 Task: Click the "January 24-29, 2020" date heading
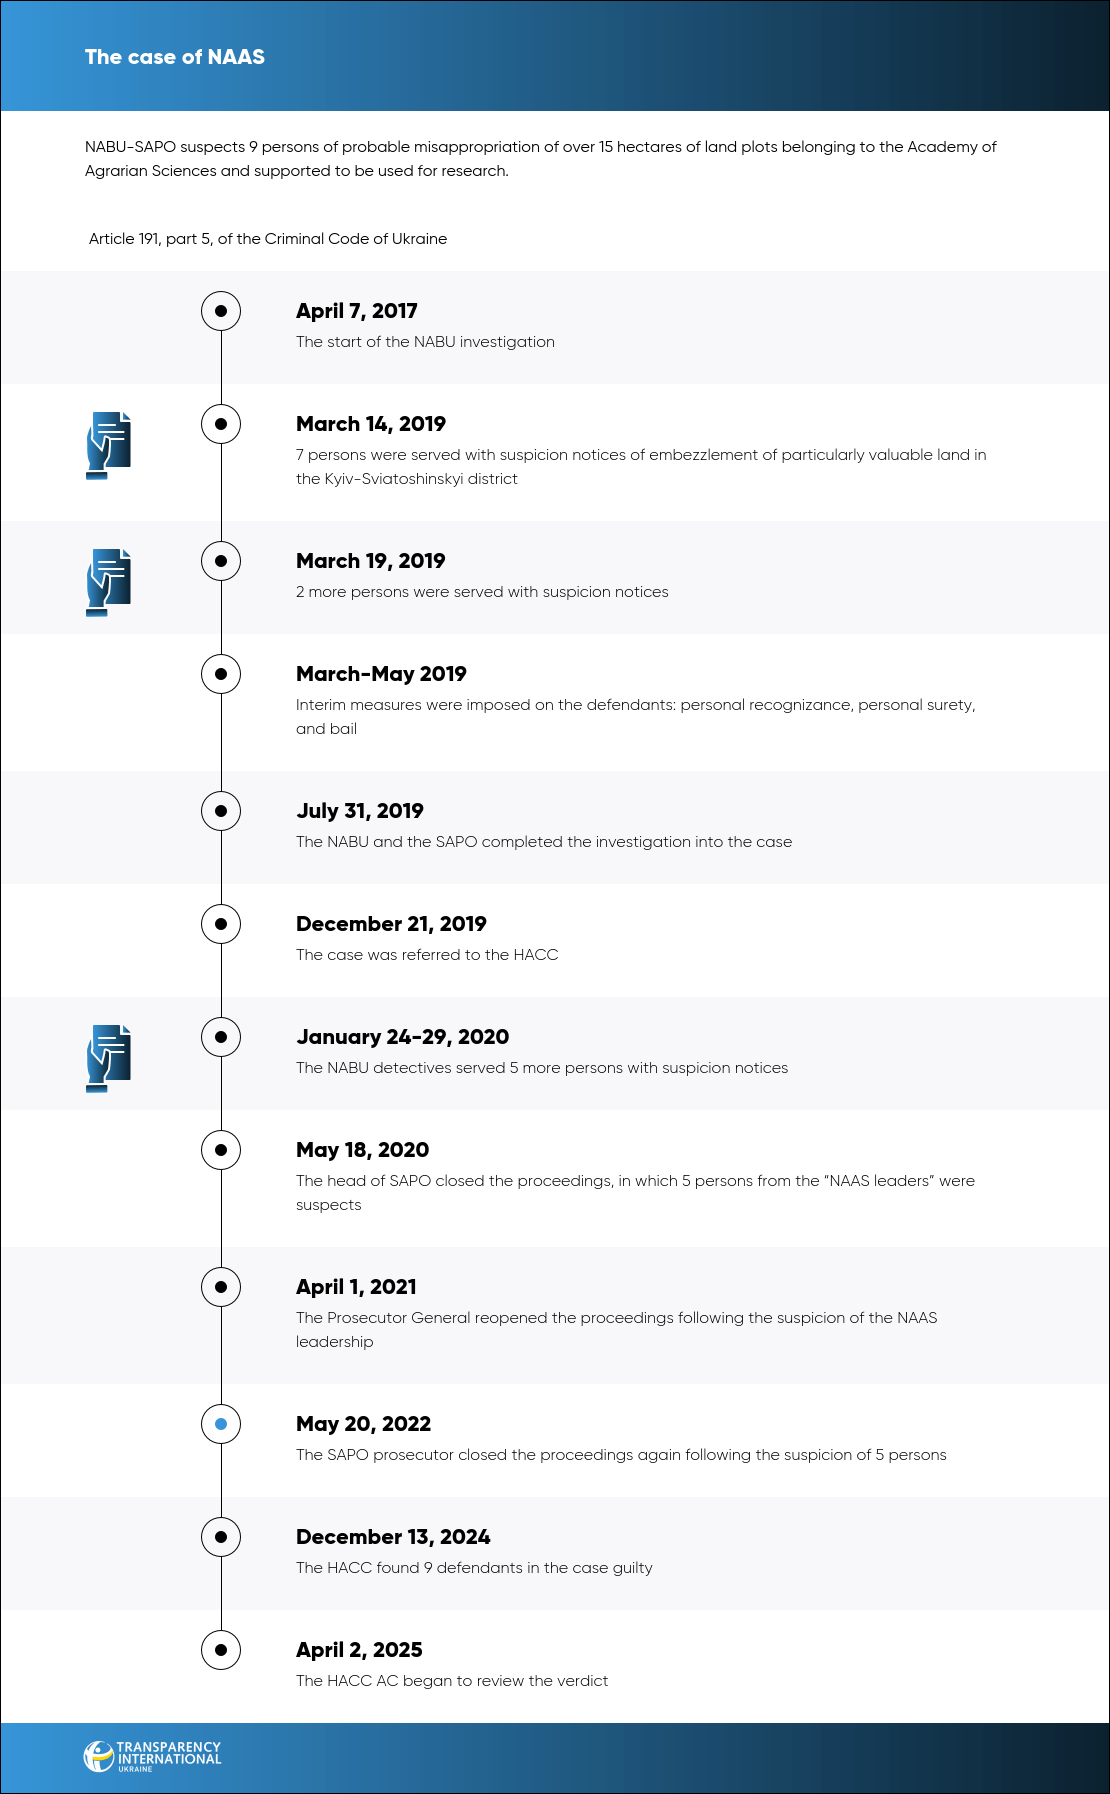point(402,1037)
